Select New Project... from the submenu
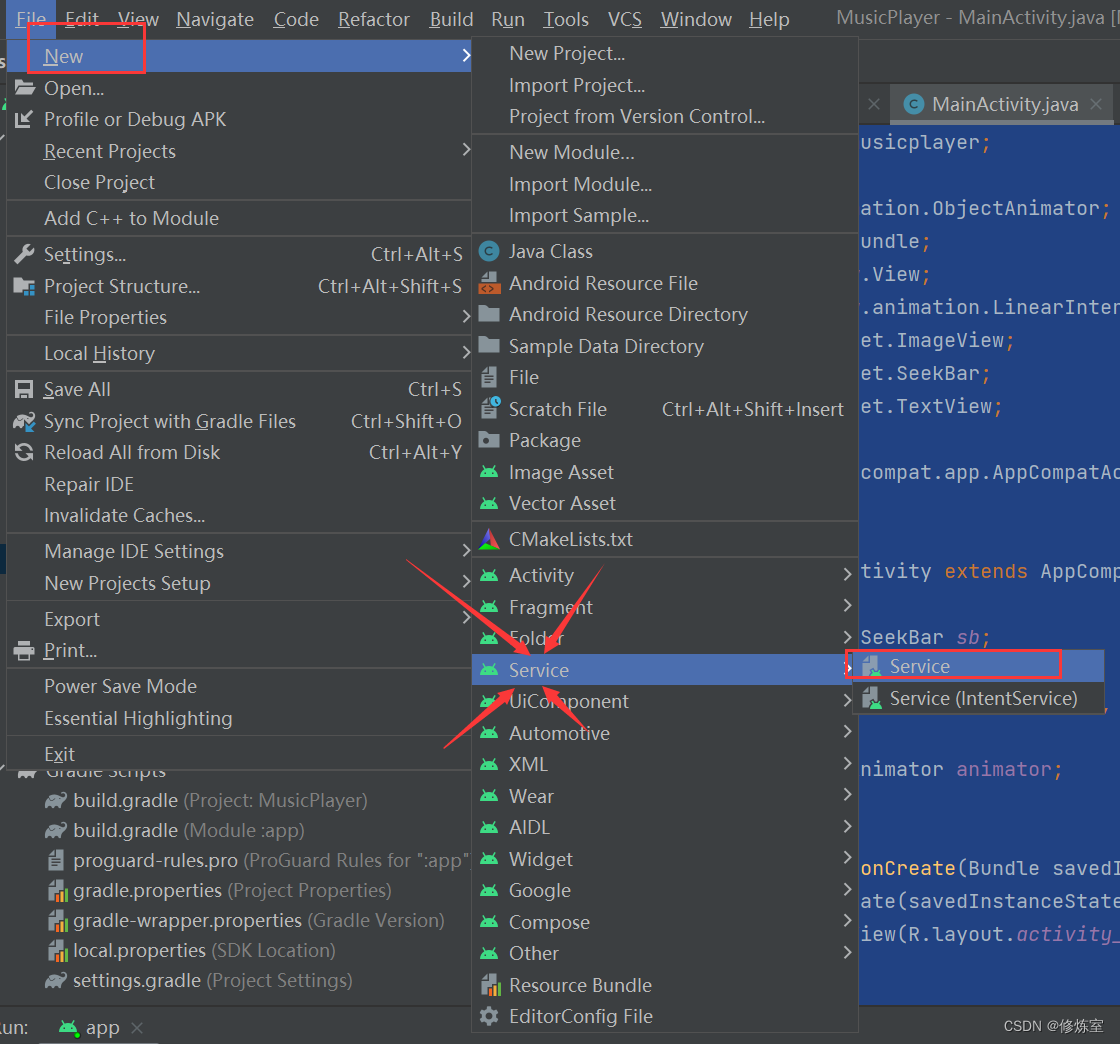The image size is (1120, 1044). click(564, 53)
